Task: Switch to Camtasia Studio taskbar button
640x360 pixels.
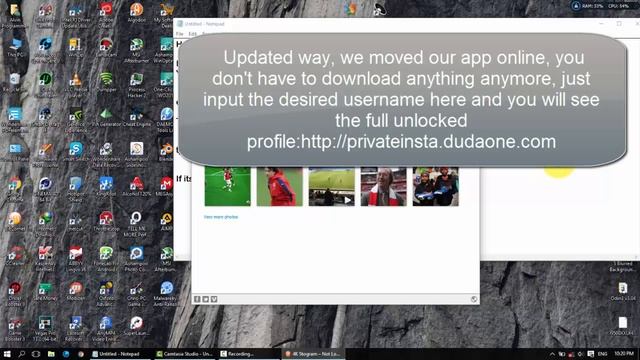Action: point(185,354)
